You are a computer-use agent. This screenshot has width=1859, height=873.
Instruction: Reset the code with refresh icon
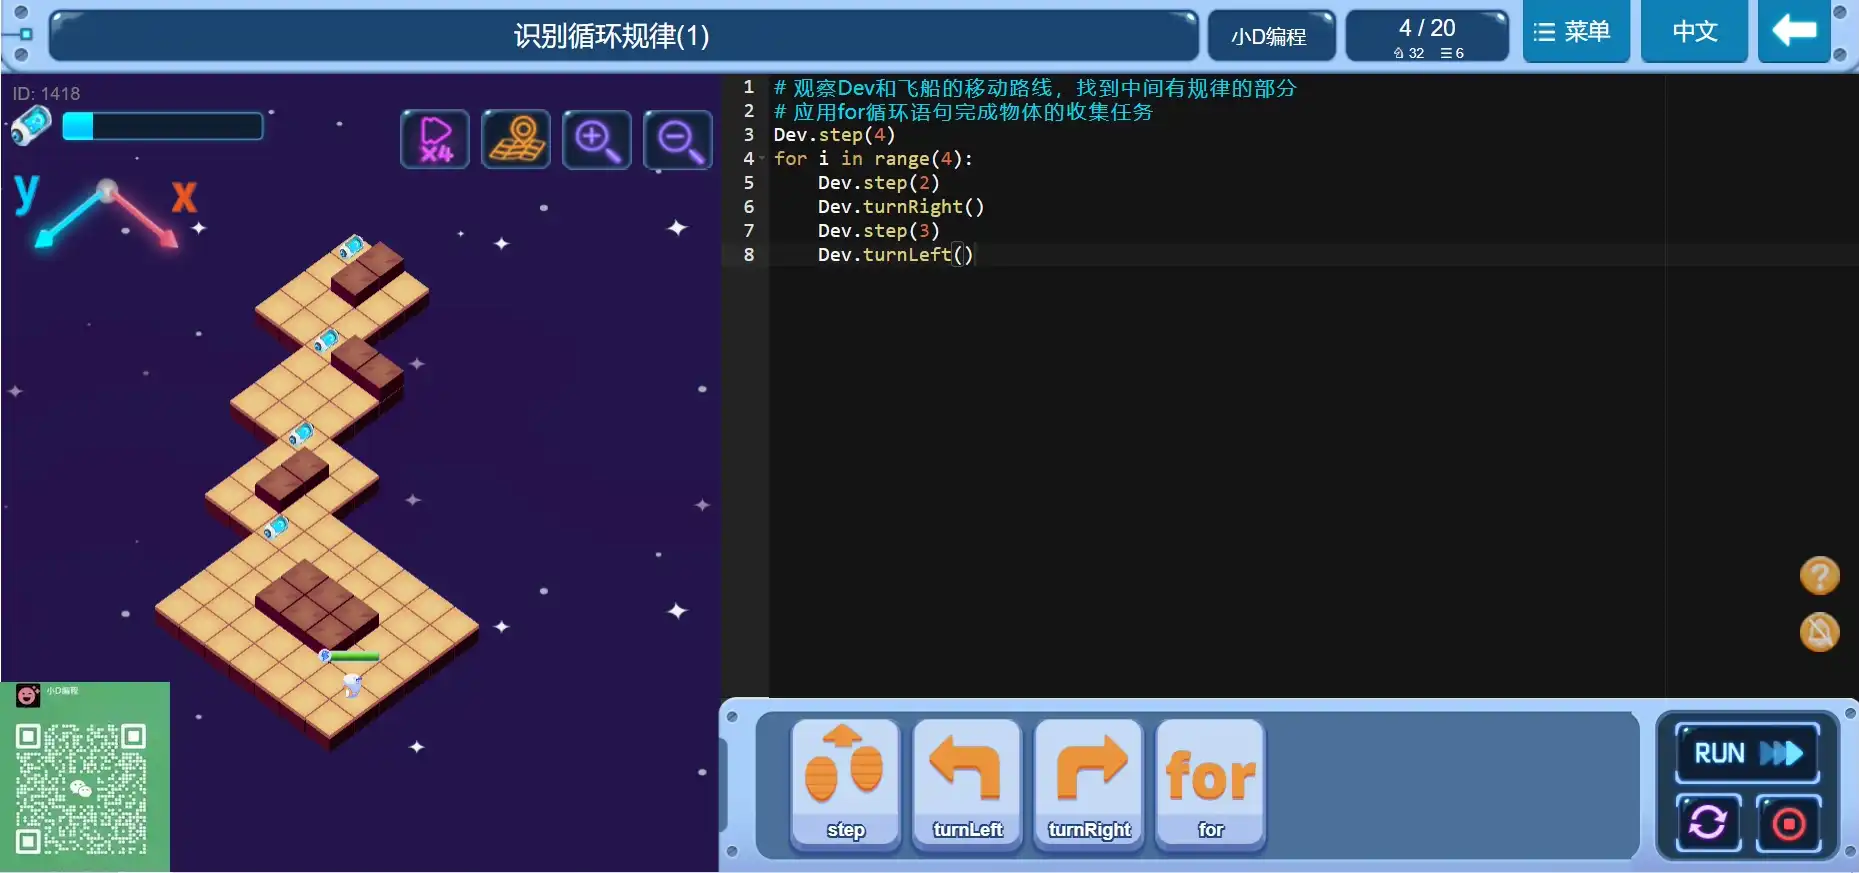[x=1708, y=823]
